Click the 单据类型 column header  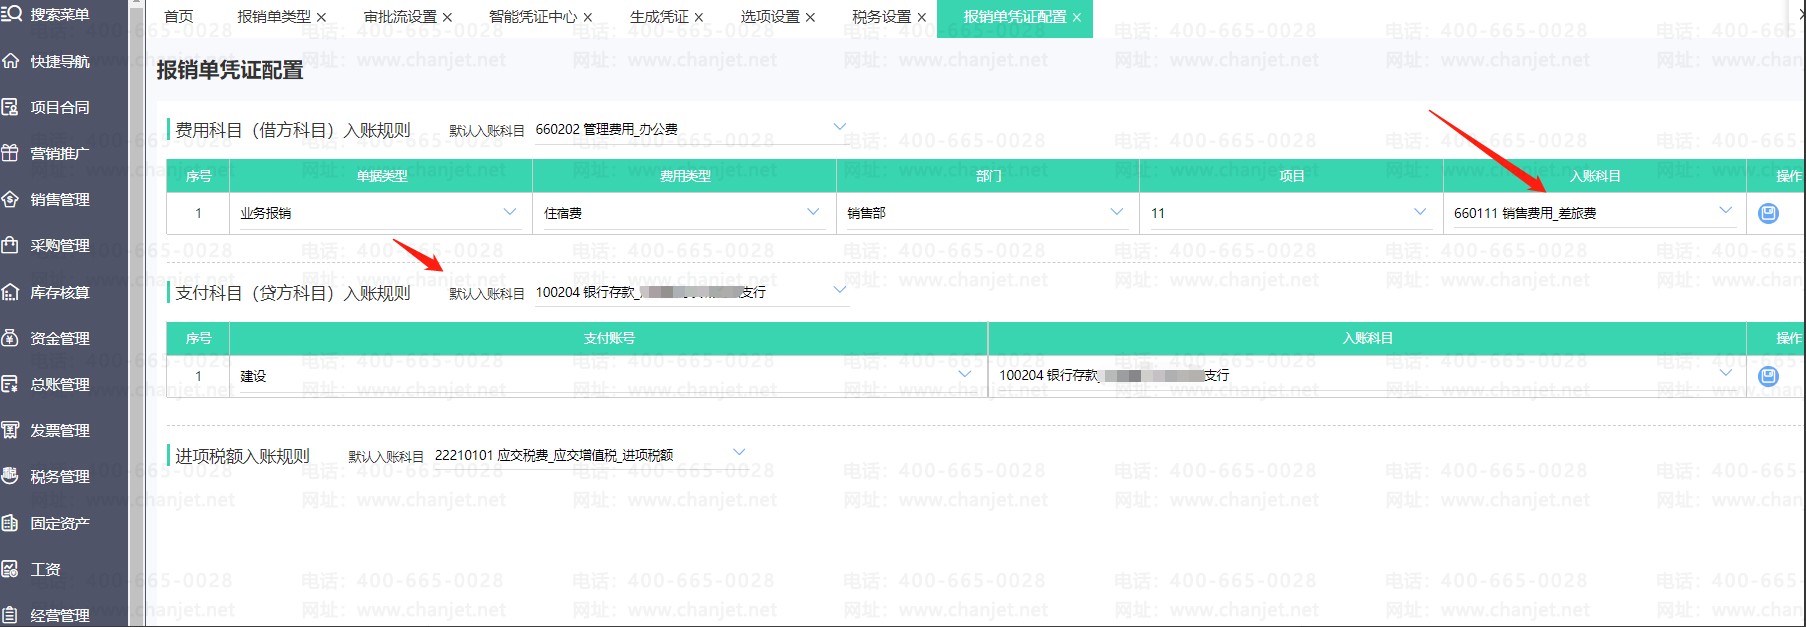click(x=381, y=176)
